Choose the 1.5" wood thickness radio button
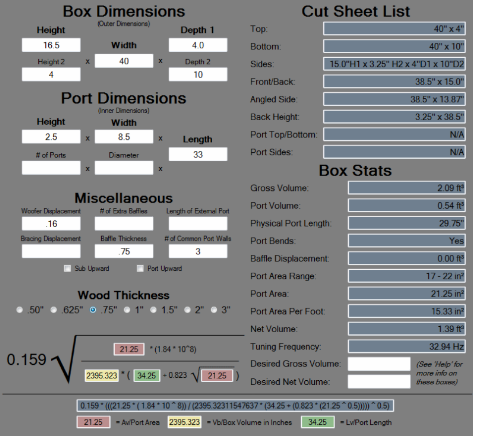The width and height of the screenshot is (500, 437). coord(153,310)
